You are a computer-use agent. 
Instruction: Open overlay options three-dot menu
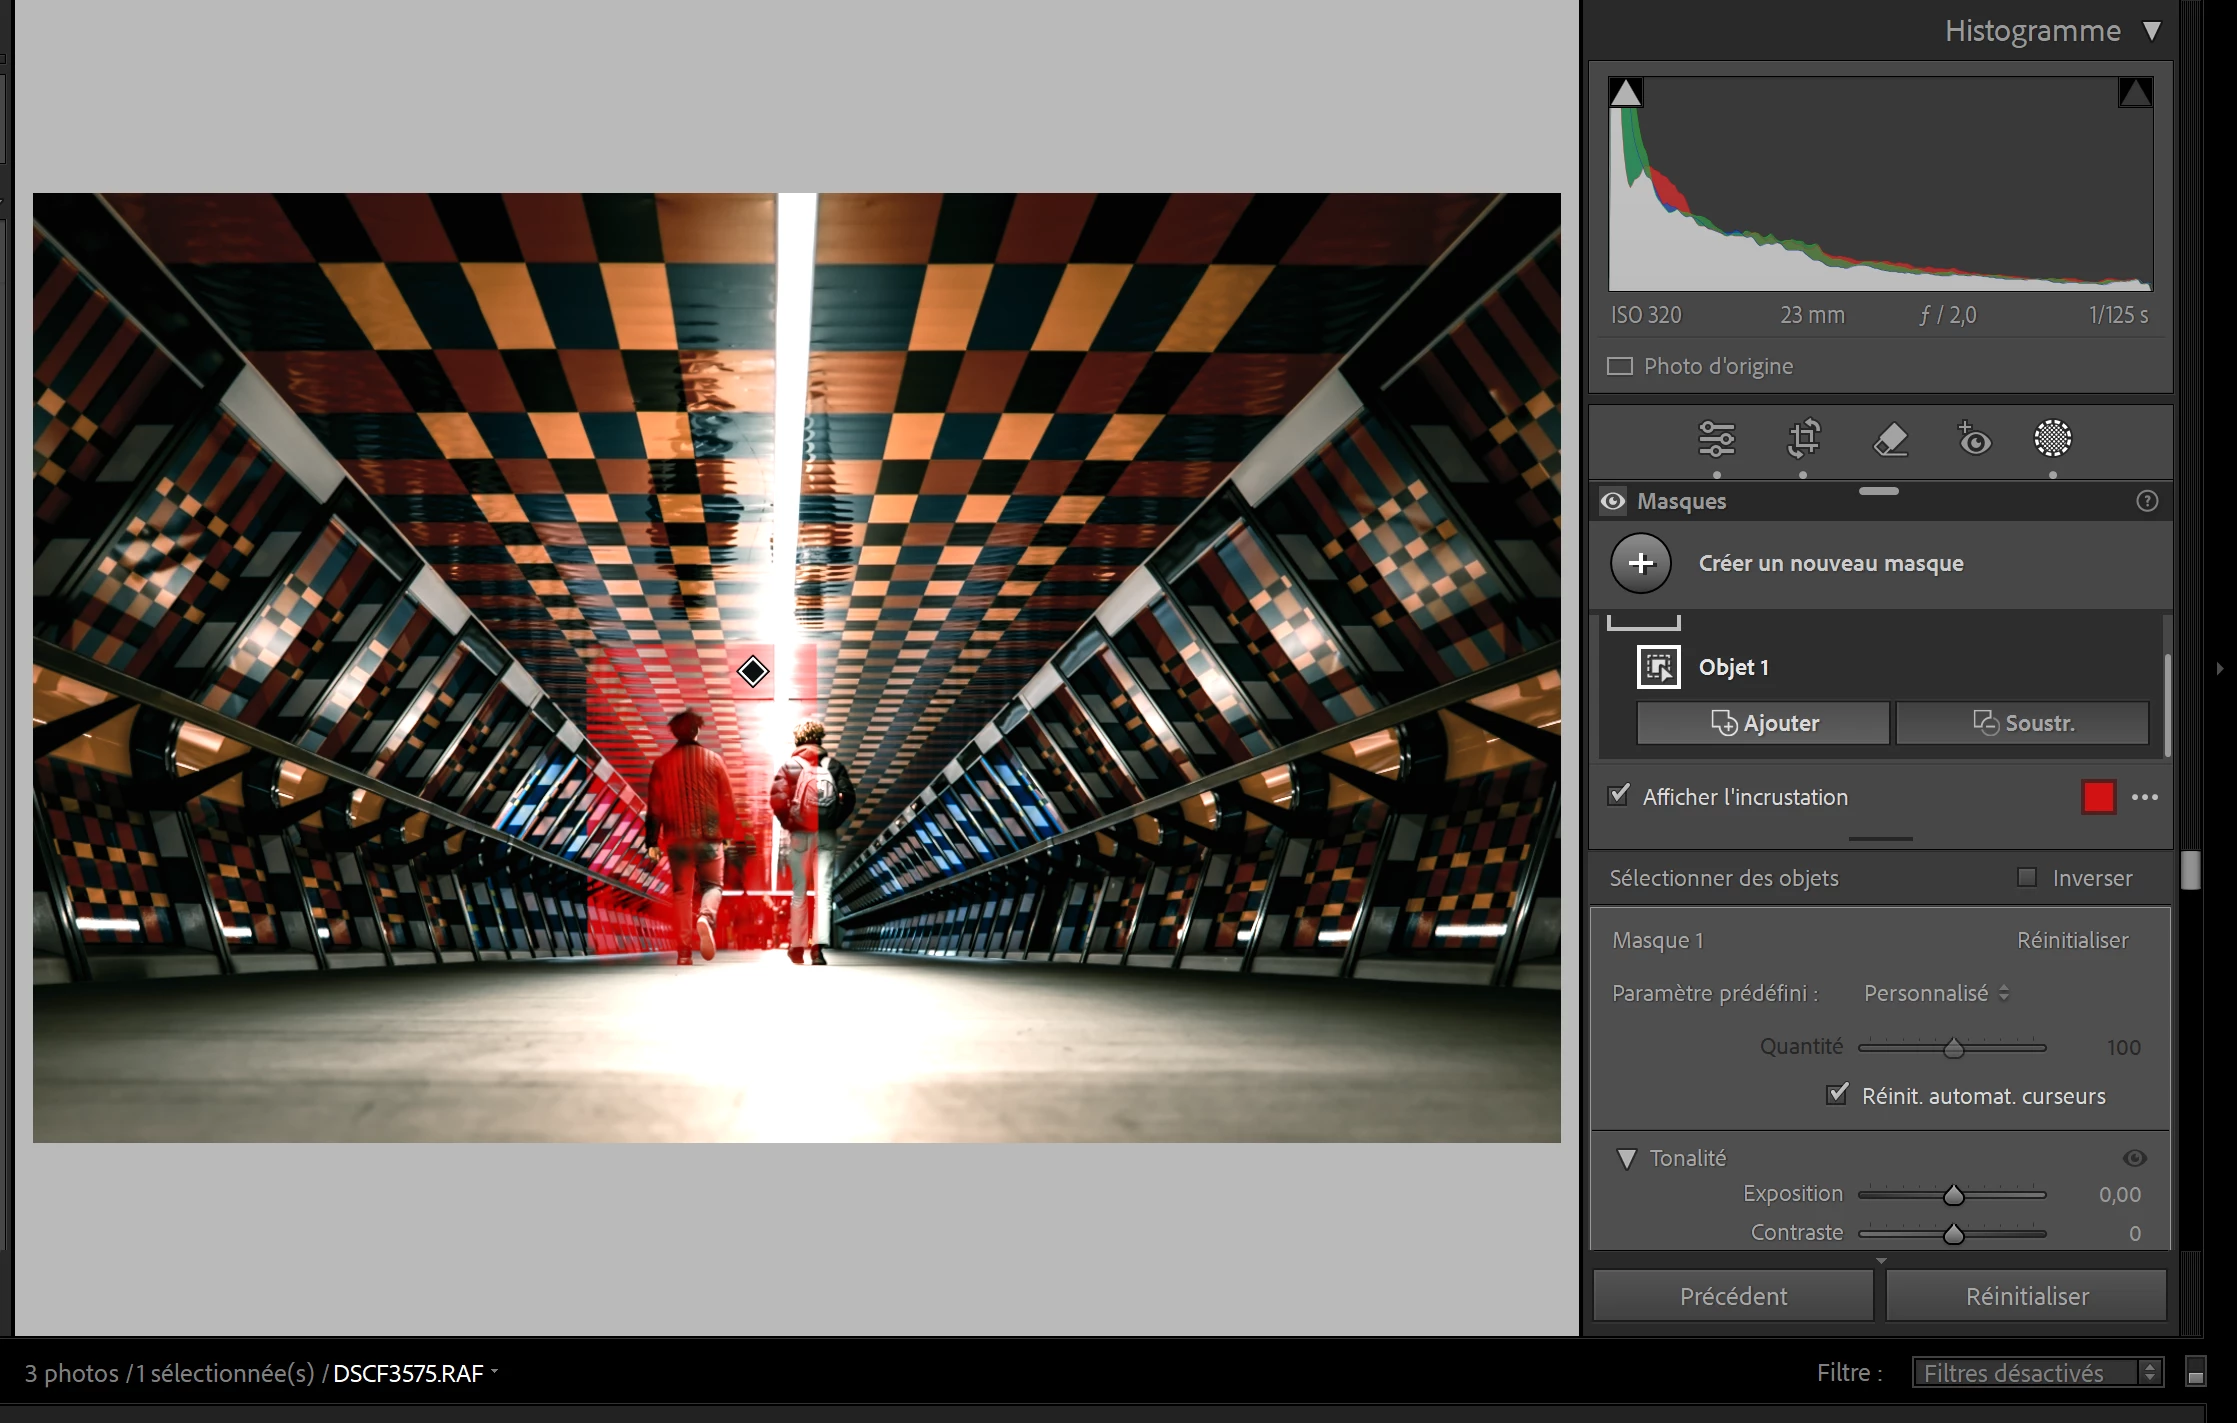pyautogui.click(x=2144, y=797)
